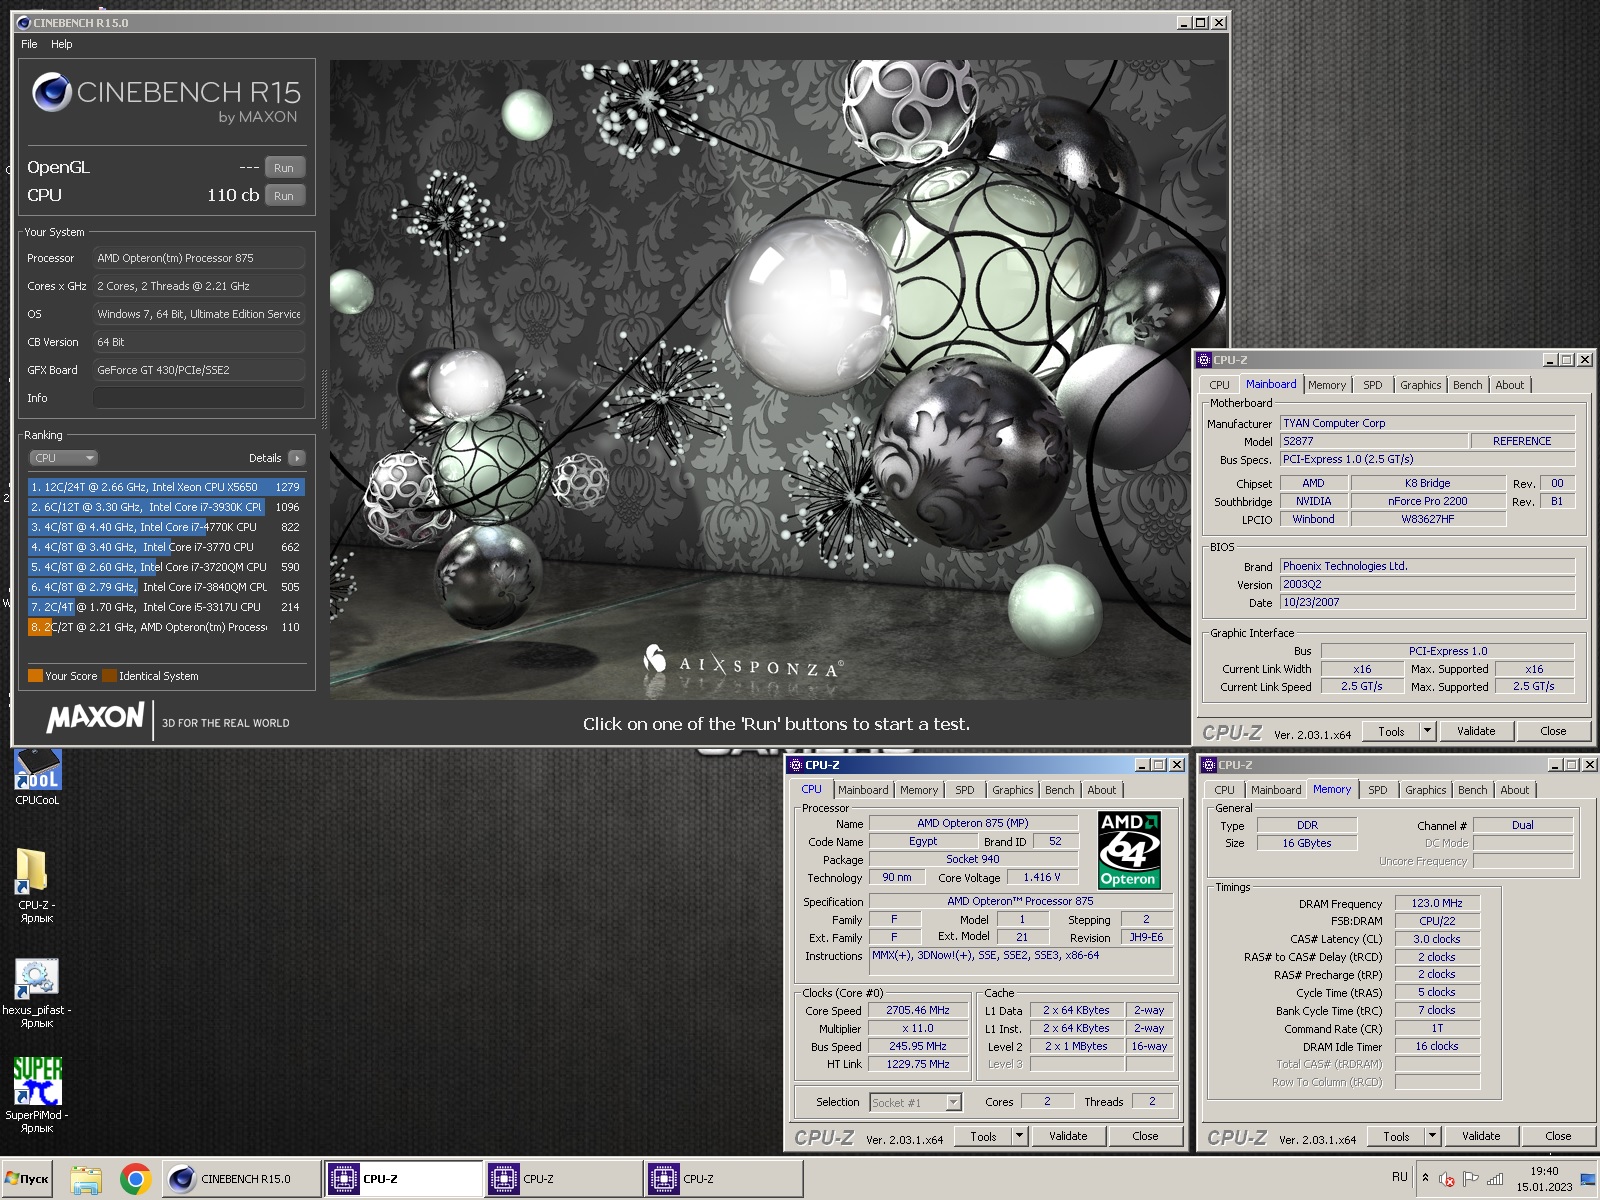This screenshot has width=1600, height=1200.
Task: Click the Cinebench R15 logo
Action: [x=166, y=98]
